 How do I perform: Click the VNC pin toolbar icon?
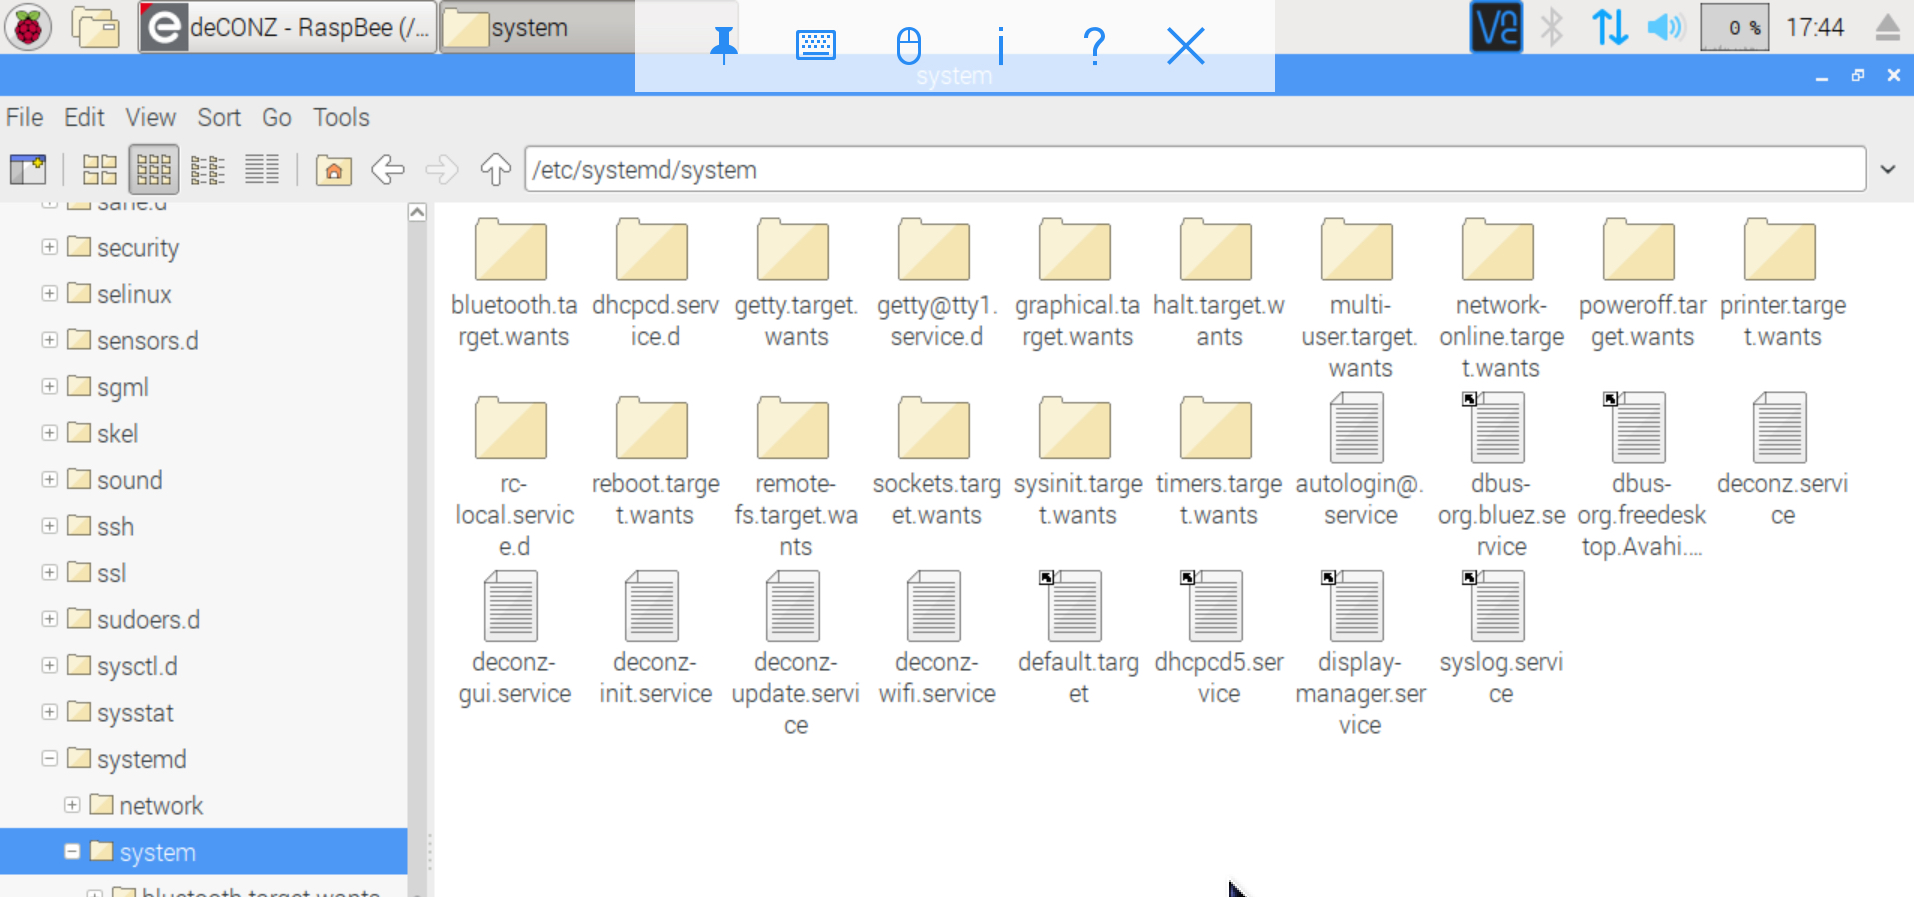[723, 45]
